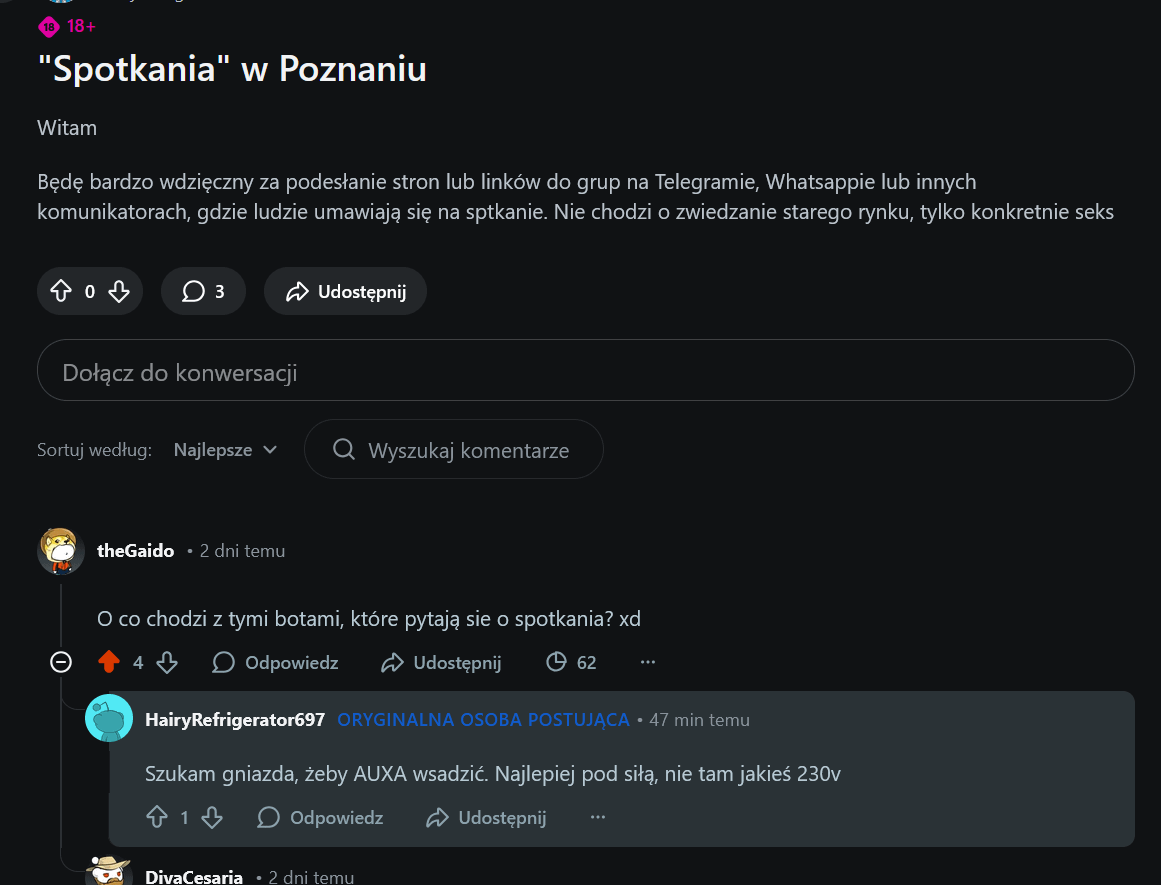This screenshot has height=885, width=1161.
Task: Open DivaCesaria's profile
Action: [x=193, y=876]
